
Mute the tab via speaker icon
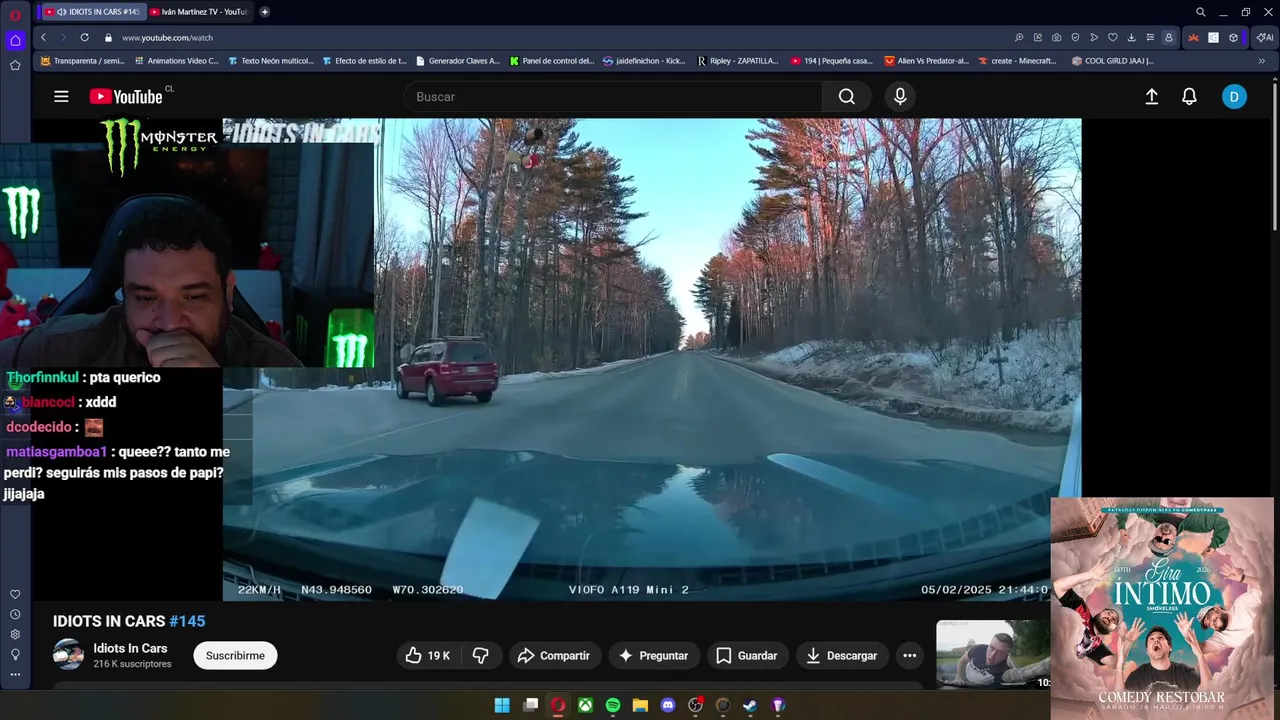[61, 12]
